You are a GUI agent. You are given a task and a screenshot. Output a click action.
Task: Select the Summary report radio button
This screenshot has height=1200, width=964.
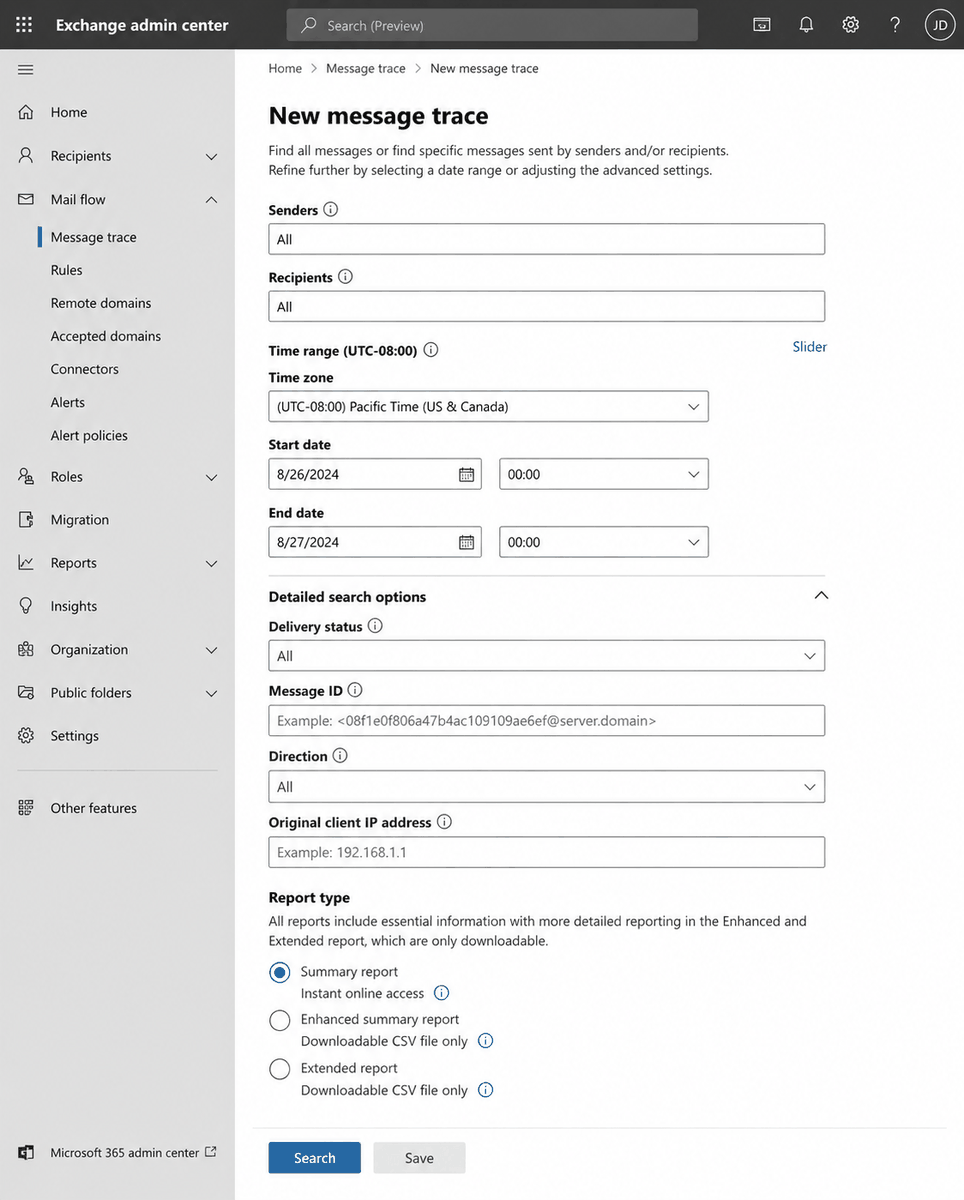coord(280,972)
